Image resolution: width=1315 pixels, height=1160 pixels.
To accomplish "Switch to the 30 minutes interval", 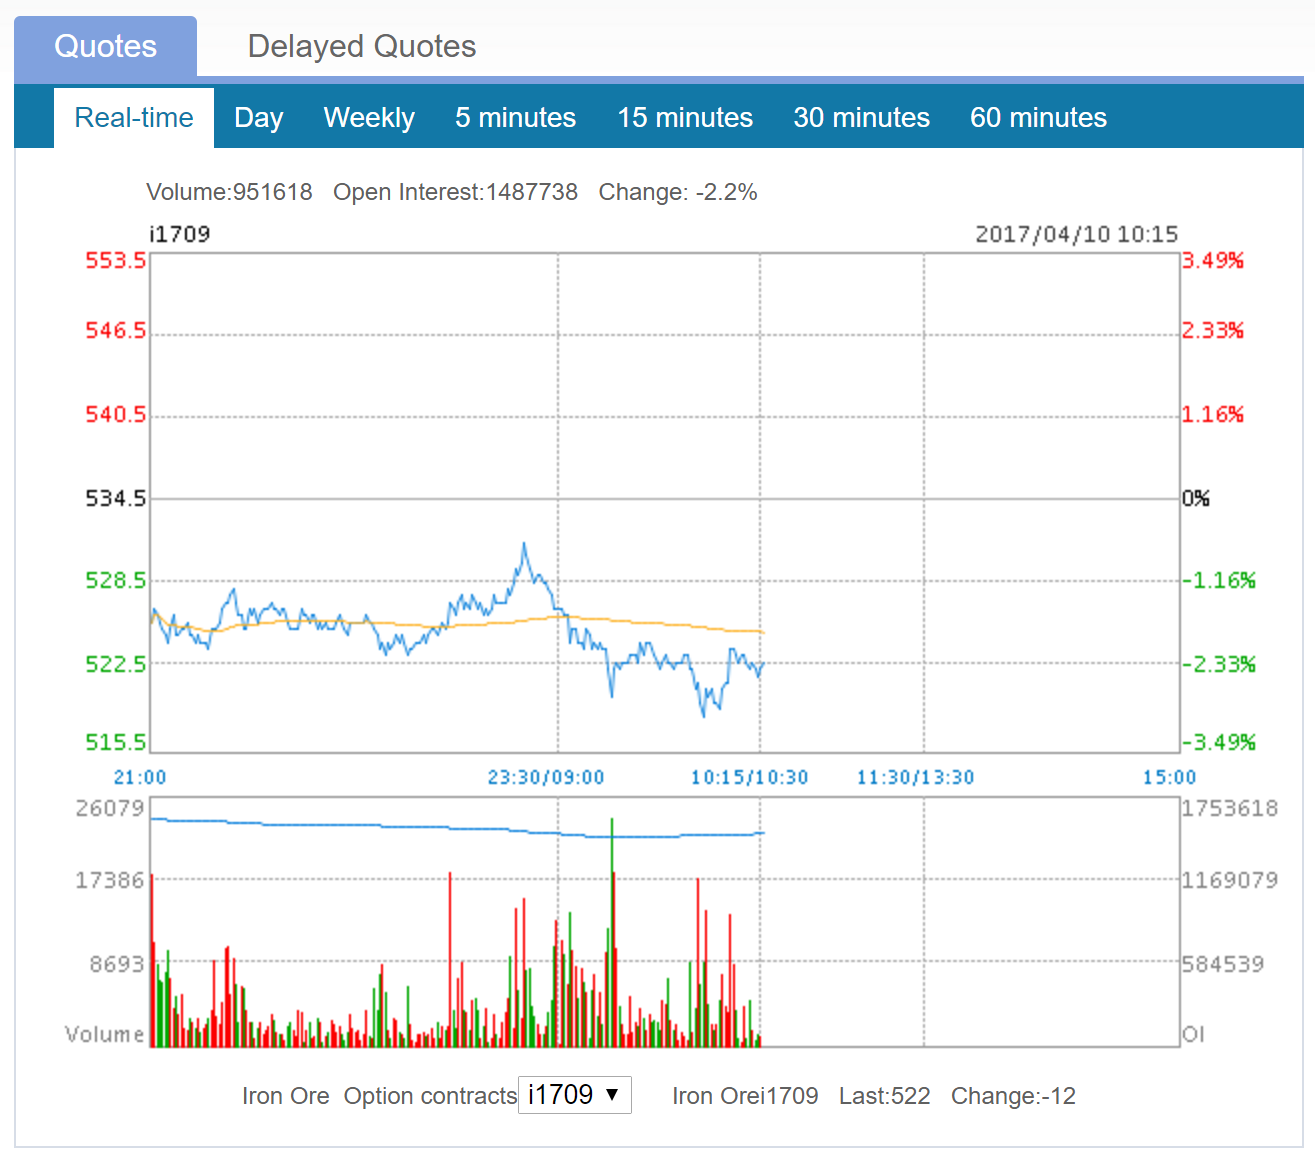I will click(x=861, y=118).
